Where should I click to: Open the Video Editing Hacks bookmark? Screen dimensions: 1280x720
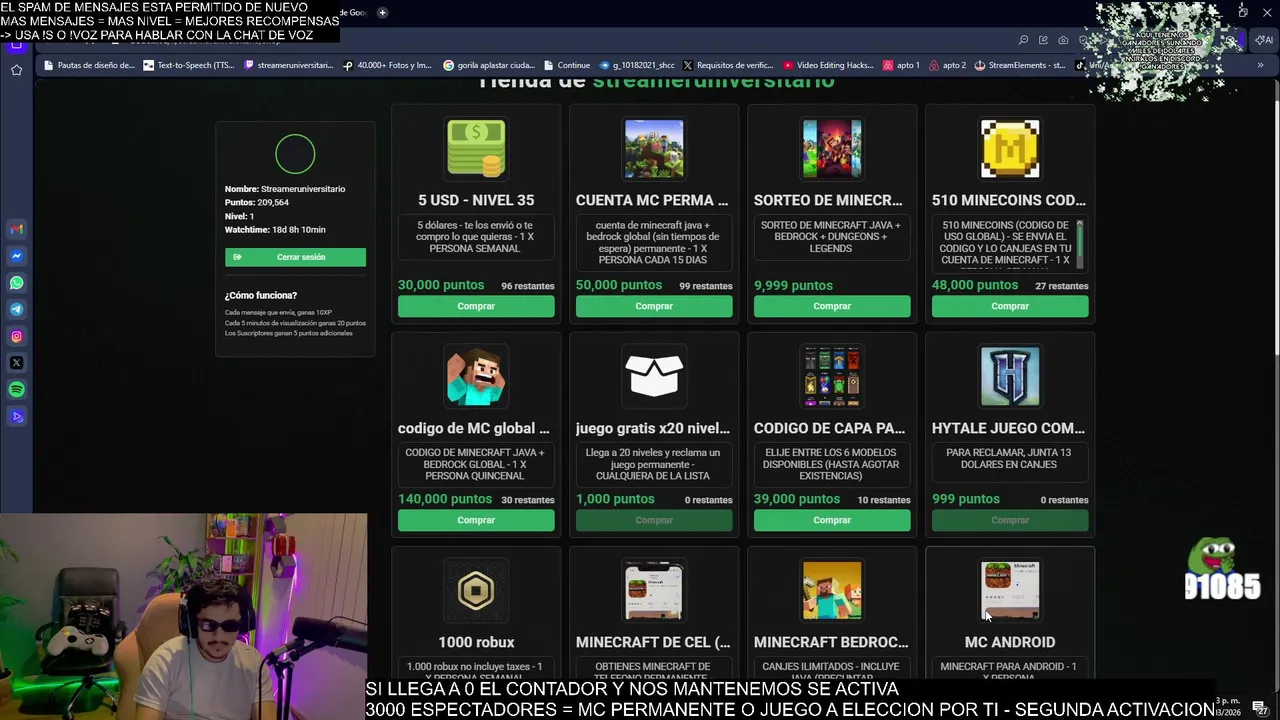[x=829, y=65]
